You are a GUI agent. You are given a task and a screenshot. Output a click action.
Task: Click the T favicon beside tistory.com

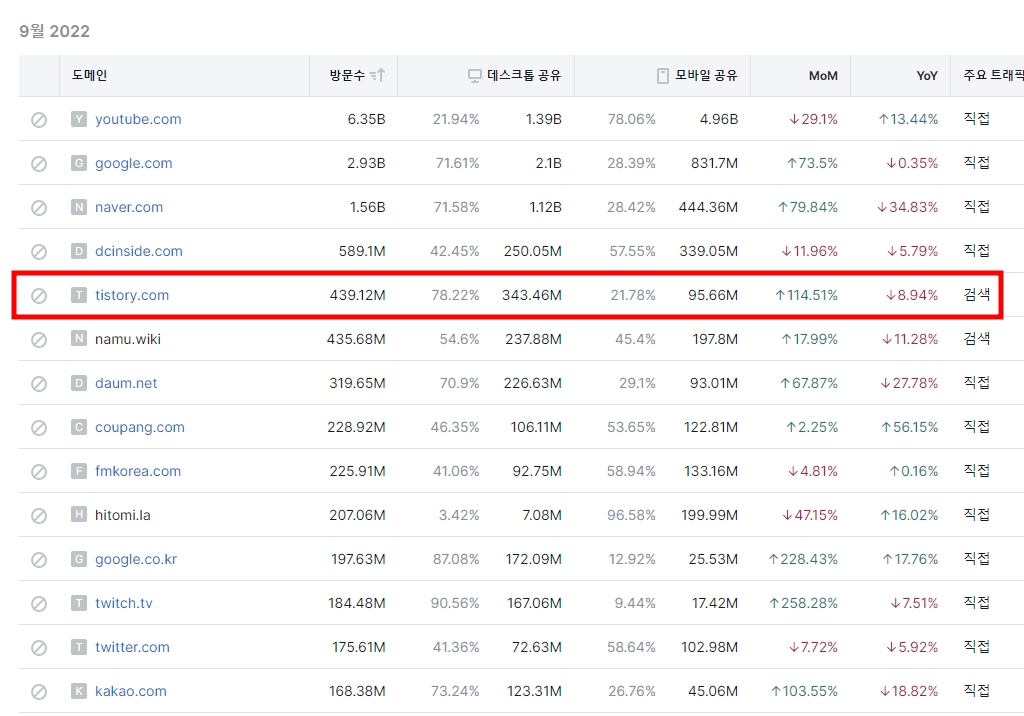coord(79,295)
